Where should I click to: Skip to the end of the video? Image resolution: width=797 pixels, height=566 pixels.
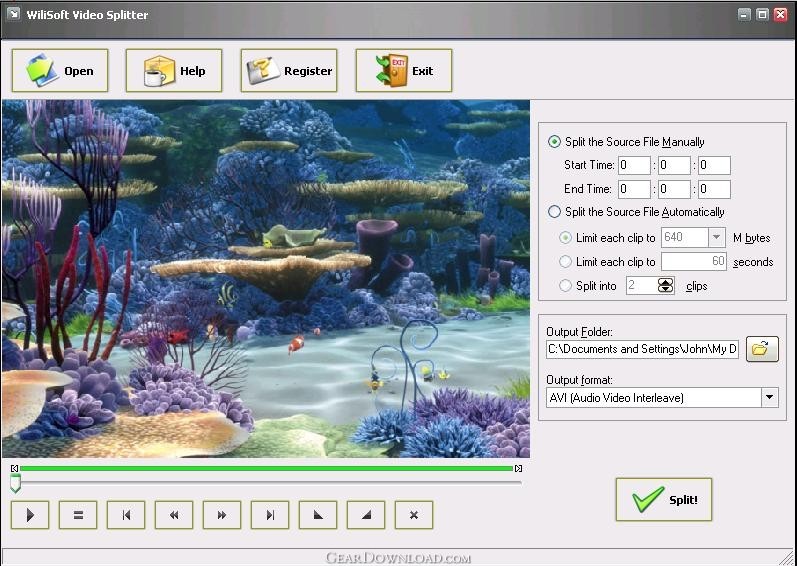pyautogui.click(x=270, y=515)
